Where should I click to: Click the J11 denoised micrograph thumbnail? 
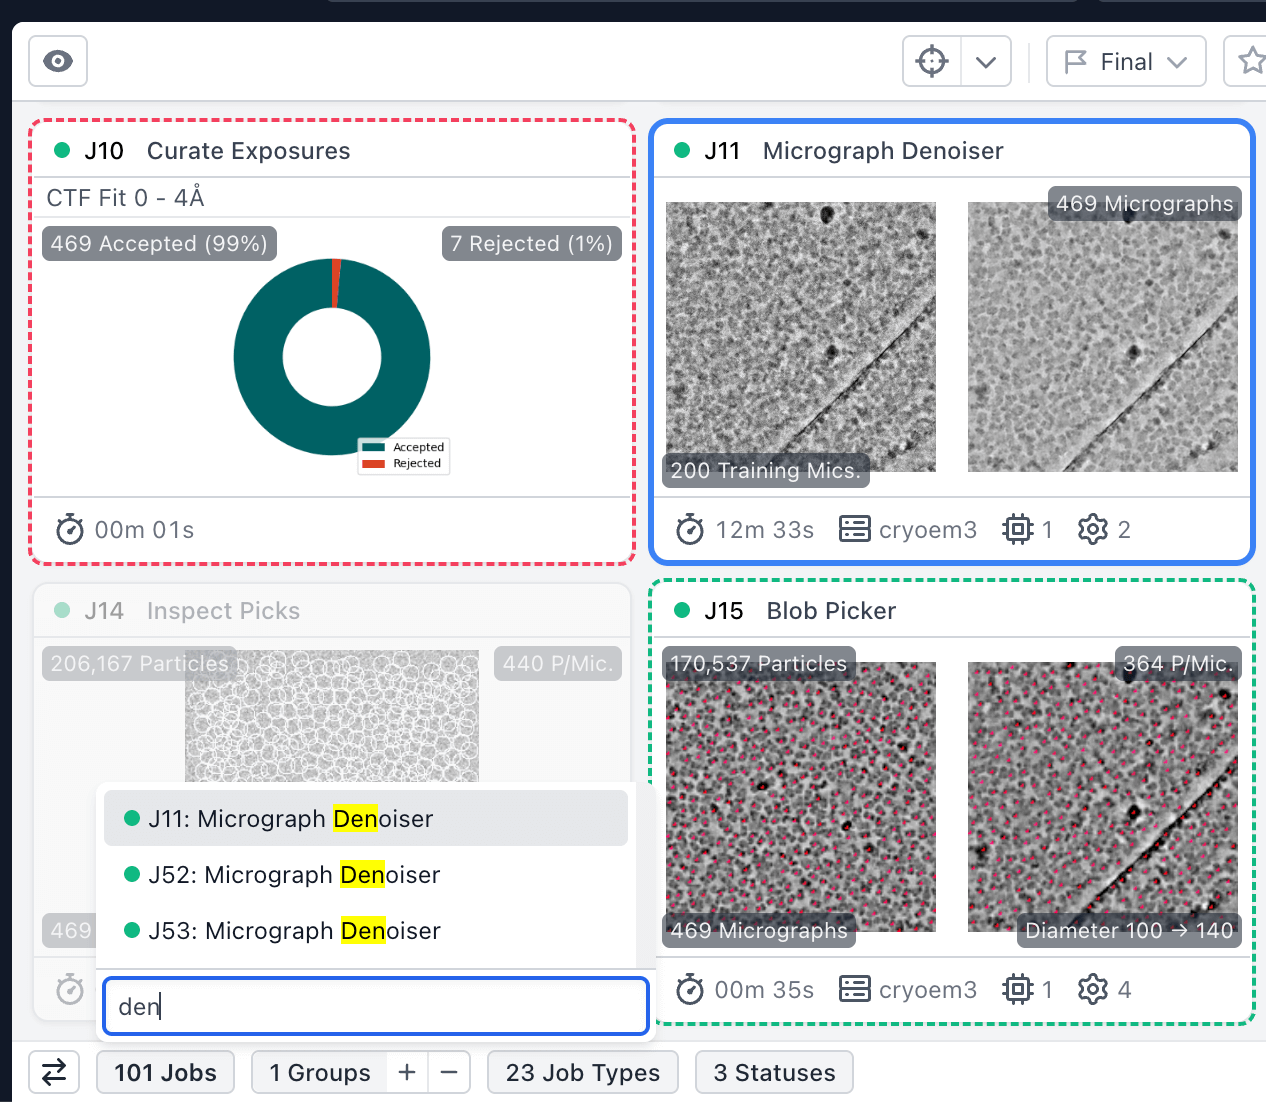[x=1102, y=337]
